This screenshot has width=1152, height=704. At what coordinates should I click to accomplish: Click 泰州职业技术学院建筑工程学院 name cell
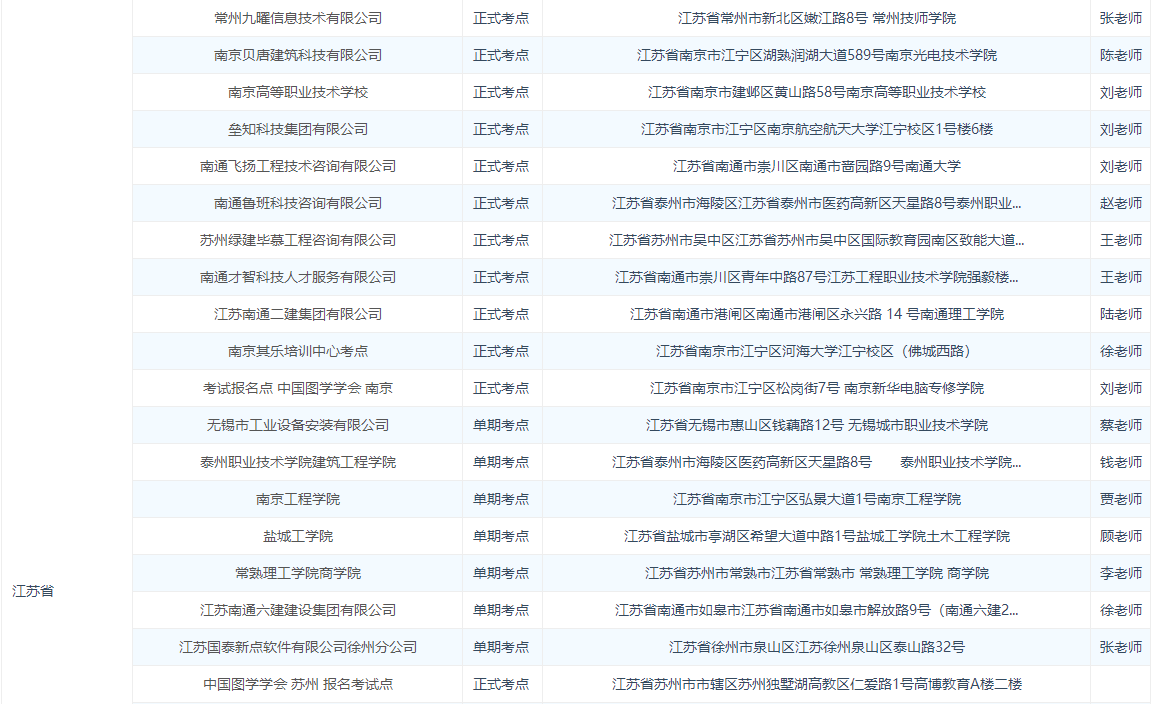point(297,462)
